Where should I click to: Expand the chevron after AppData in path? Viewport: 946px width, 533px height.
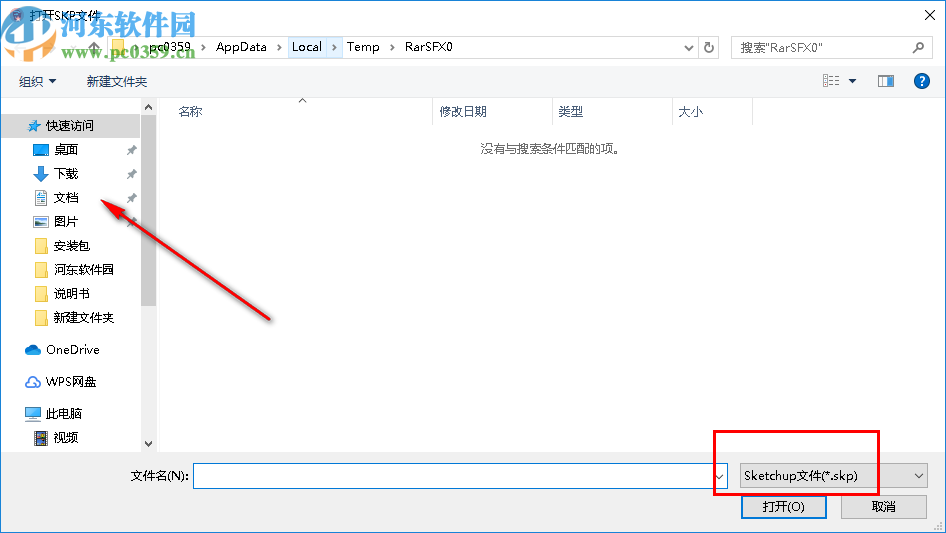pos(279,47)
